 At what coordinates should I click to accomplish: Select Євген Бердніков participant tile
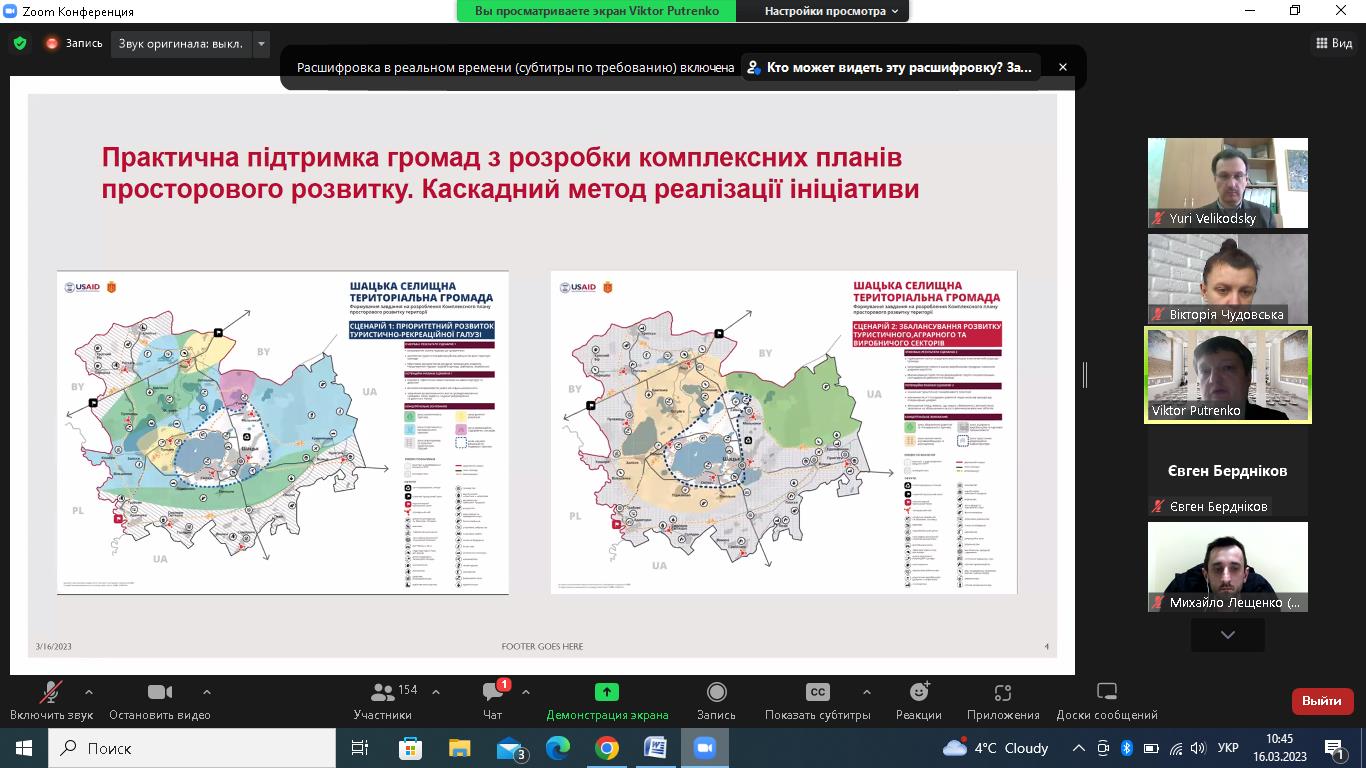point(1228,471)
